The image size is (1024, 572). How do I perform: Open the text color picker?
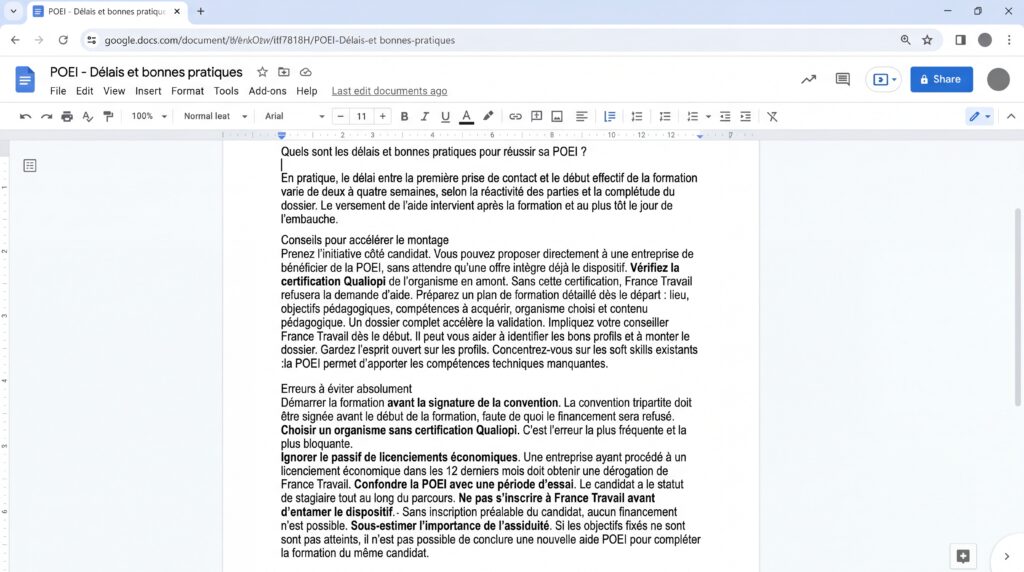coord(466,116)
